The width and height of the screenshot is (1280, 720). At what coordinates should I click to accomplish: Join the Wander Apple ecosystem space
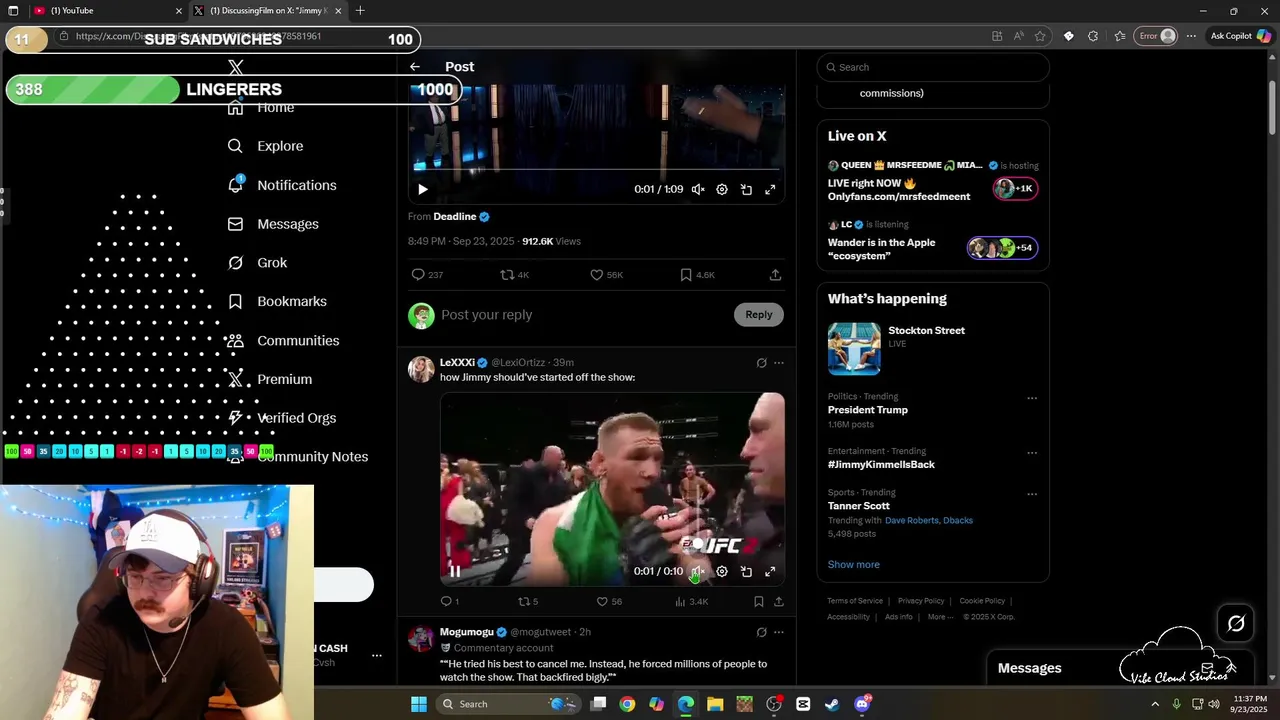click(933, 241)
